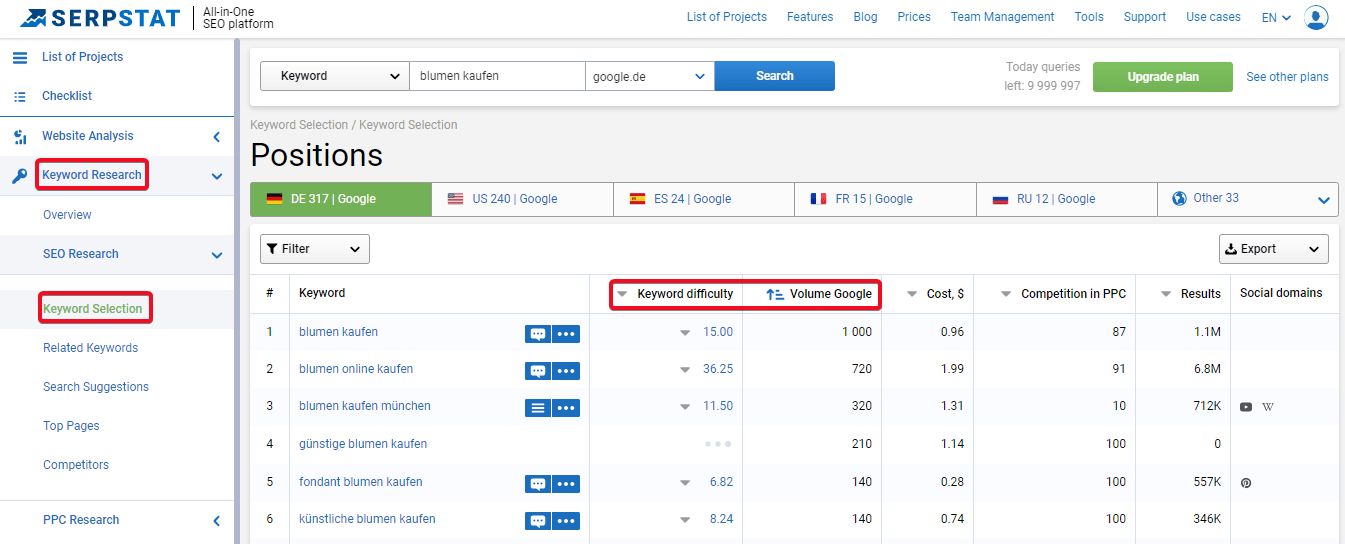The image size is (1345, 544).
Task: Click the blumen kaufen search input field
Action: 497,76
